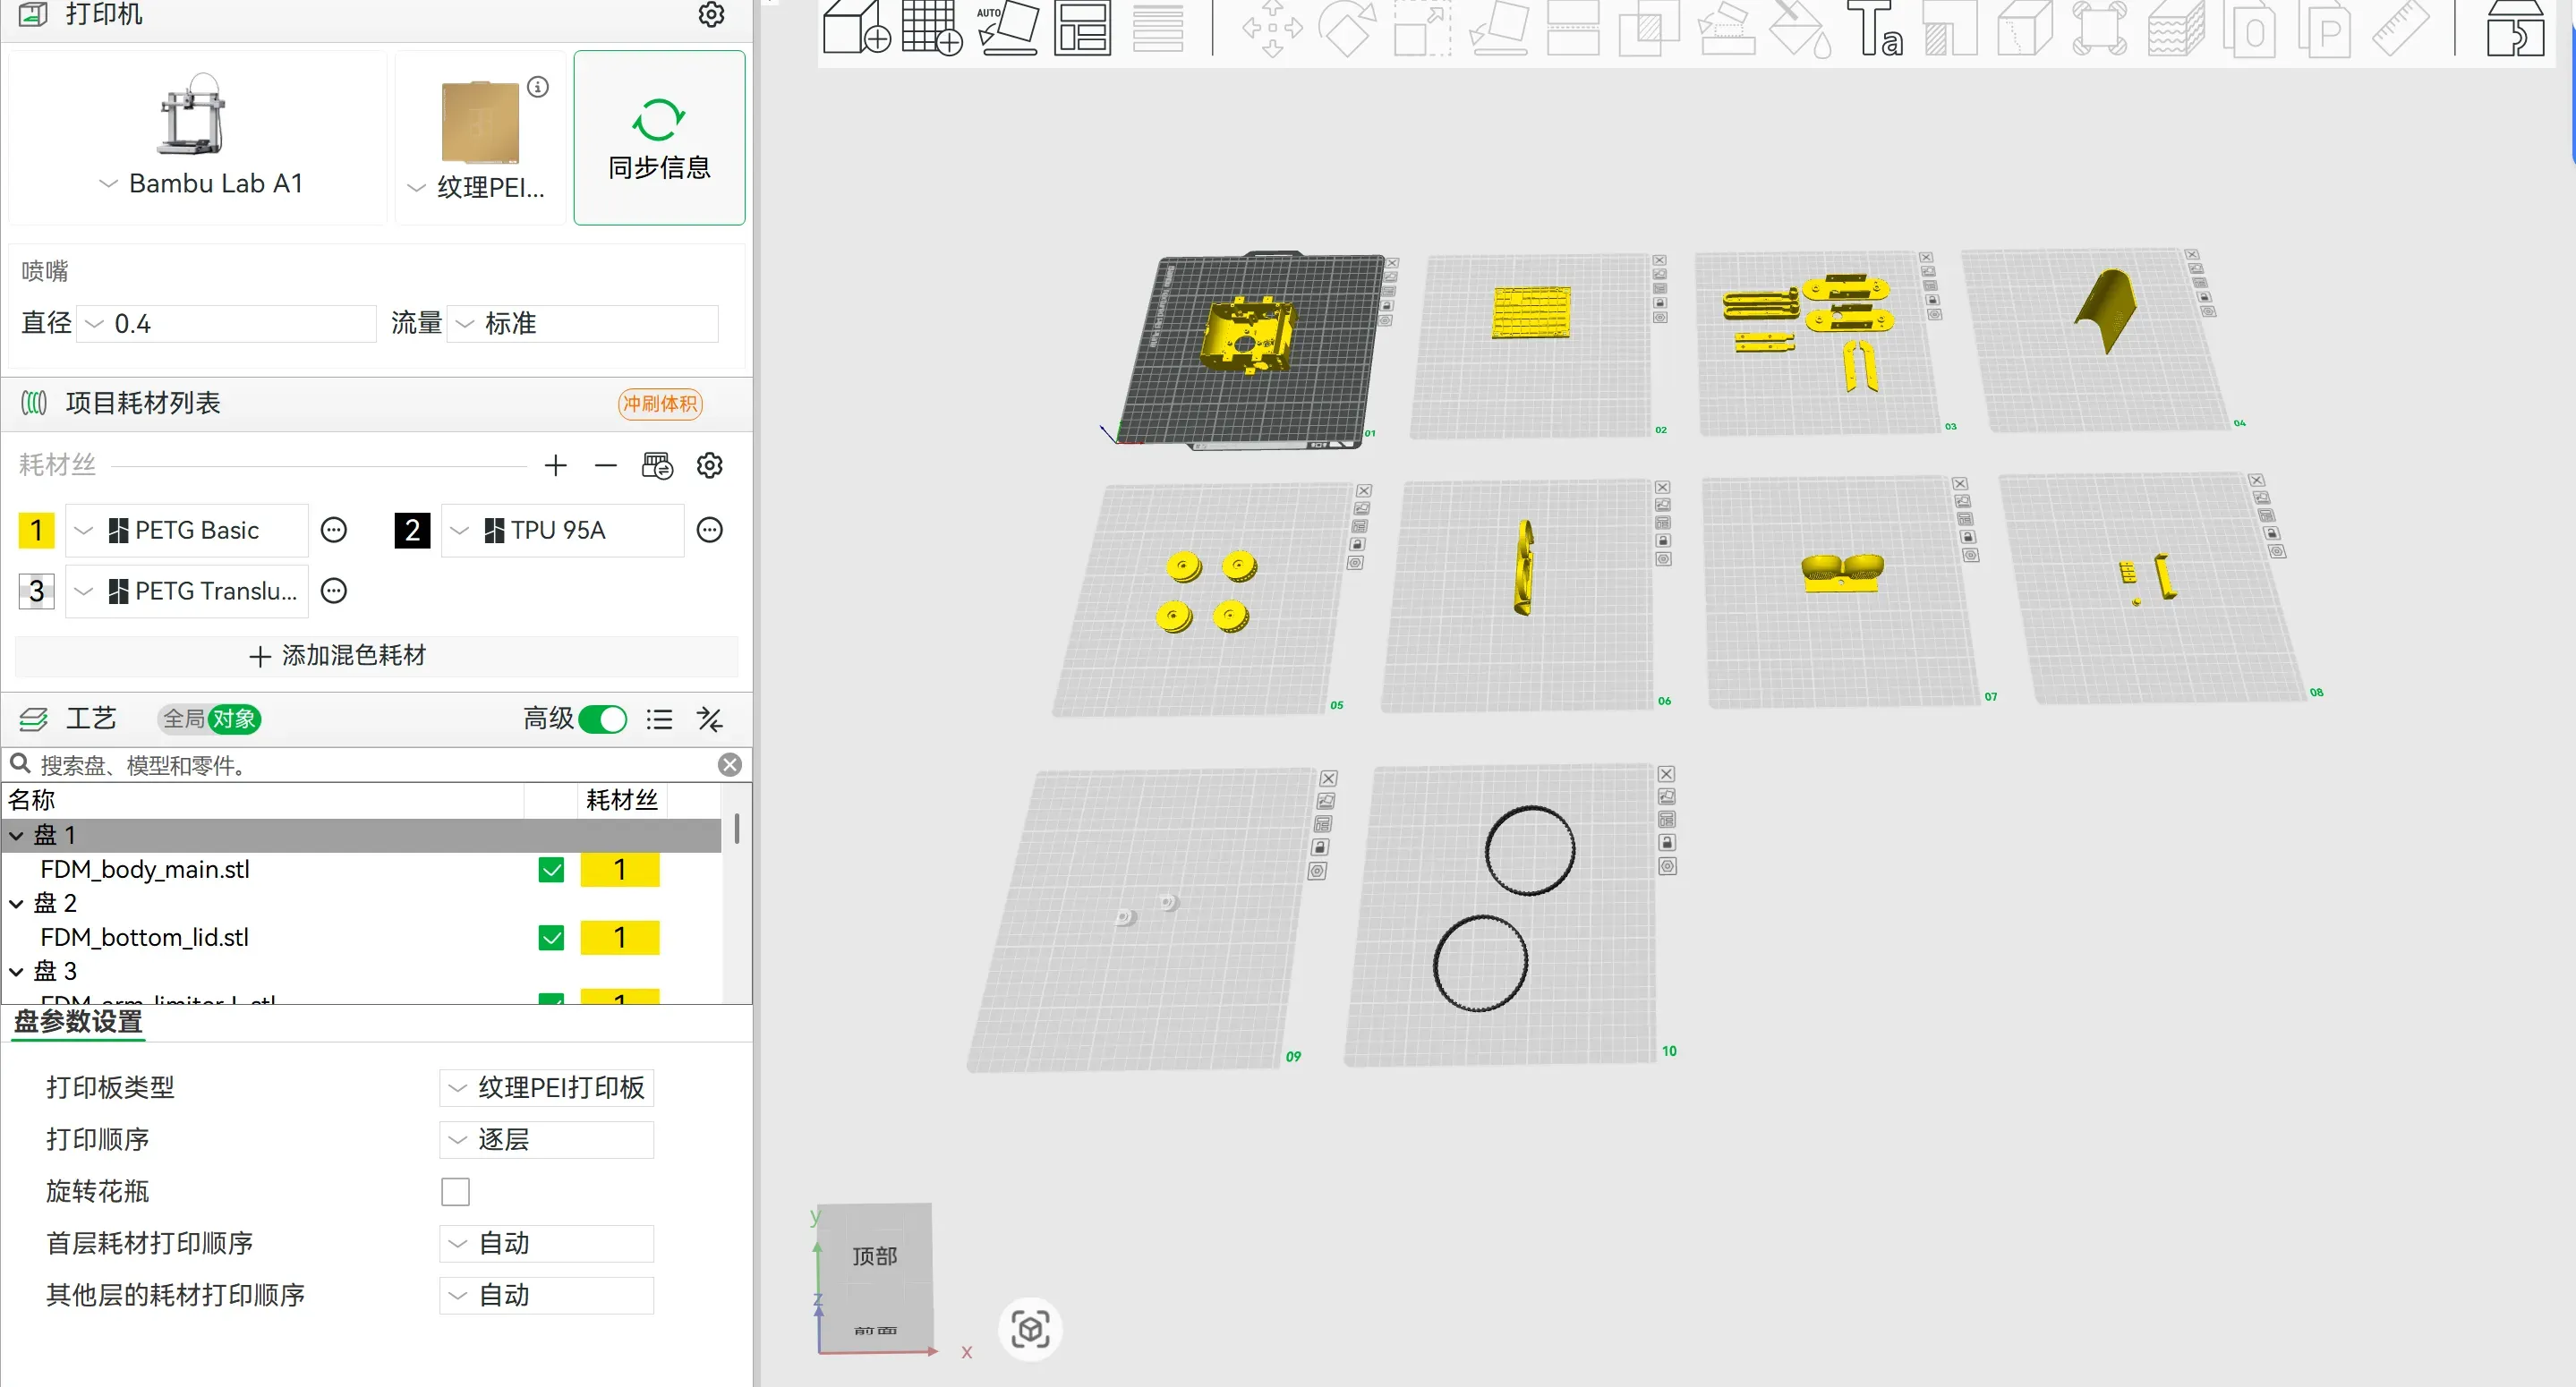Image resolution: width=2576 pixels, height=1387 pixels.
Task: Toggle the 高级 advanced mode switch
Action: (x=602, y=719)
